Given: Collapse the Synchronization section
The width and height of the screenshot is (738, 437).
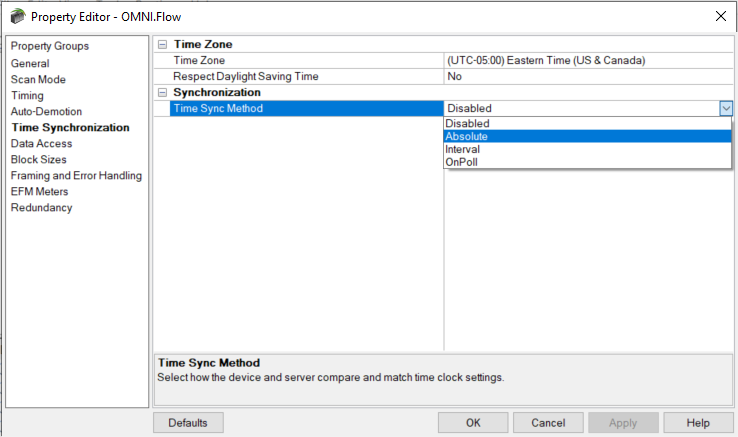Looking at the screenshot, I should click(162, 93).
